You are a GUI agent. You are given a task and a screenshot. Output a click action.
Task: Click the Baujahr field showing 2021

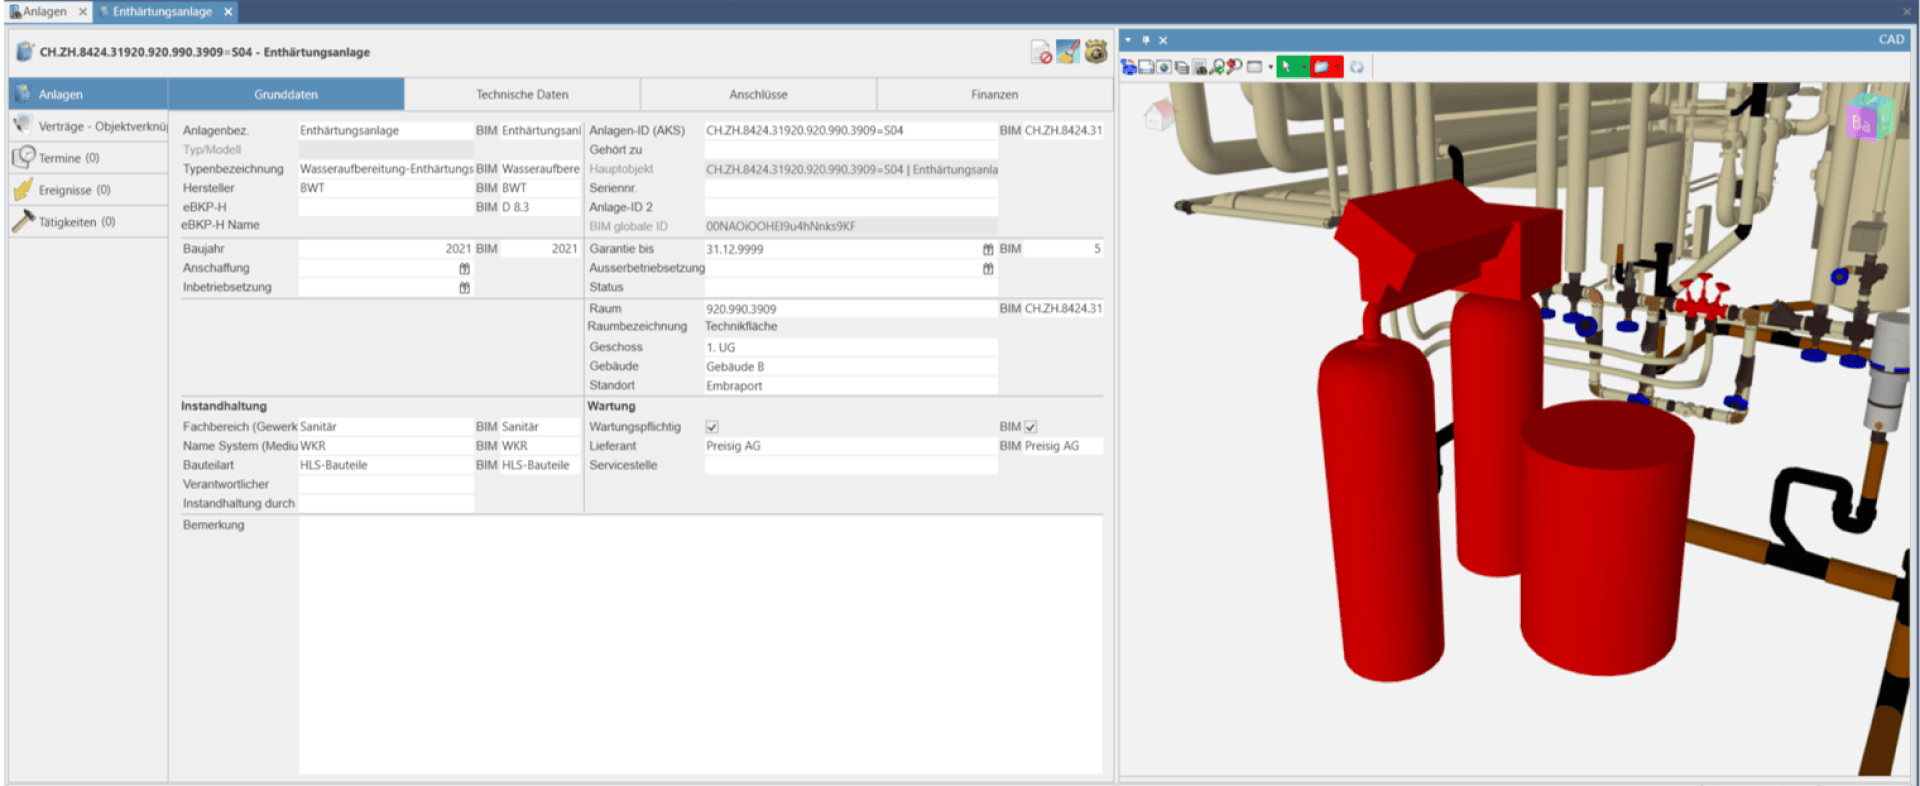tap(386, 249)
